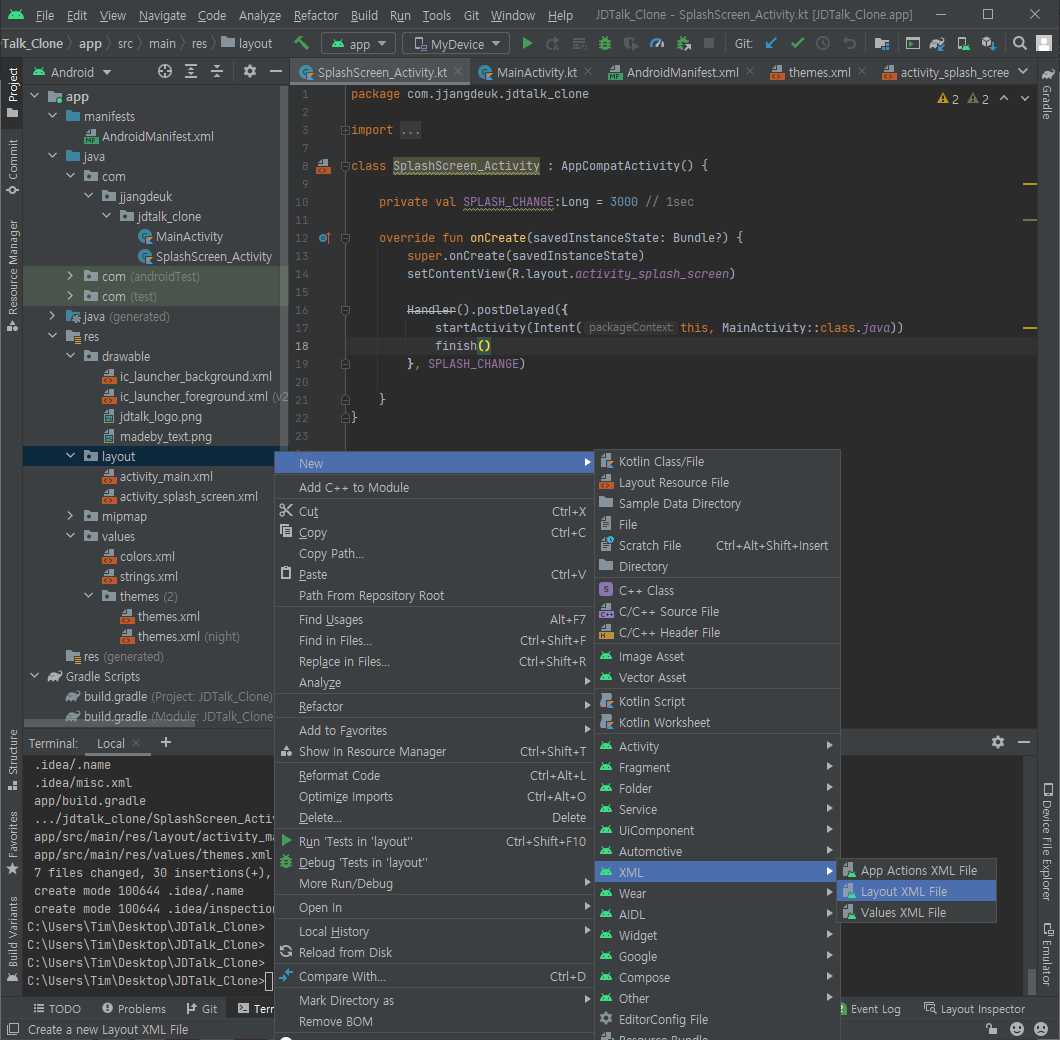Click the Debug app bug icon
This screenshot has width=1060, height=1040.
pyautogui.click(x=605, y=43)
